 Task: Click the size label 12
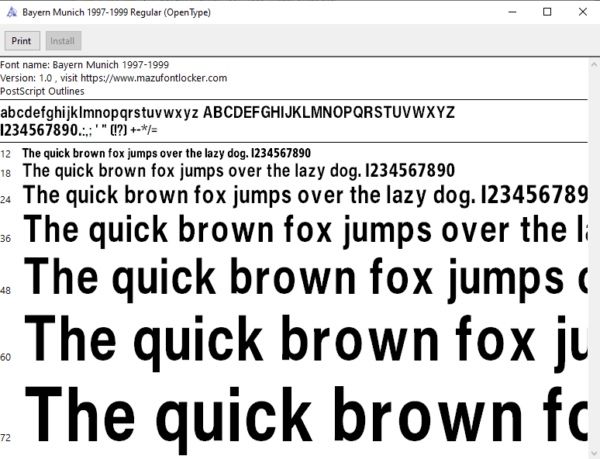(6, 154)
